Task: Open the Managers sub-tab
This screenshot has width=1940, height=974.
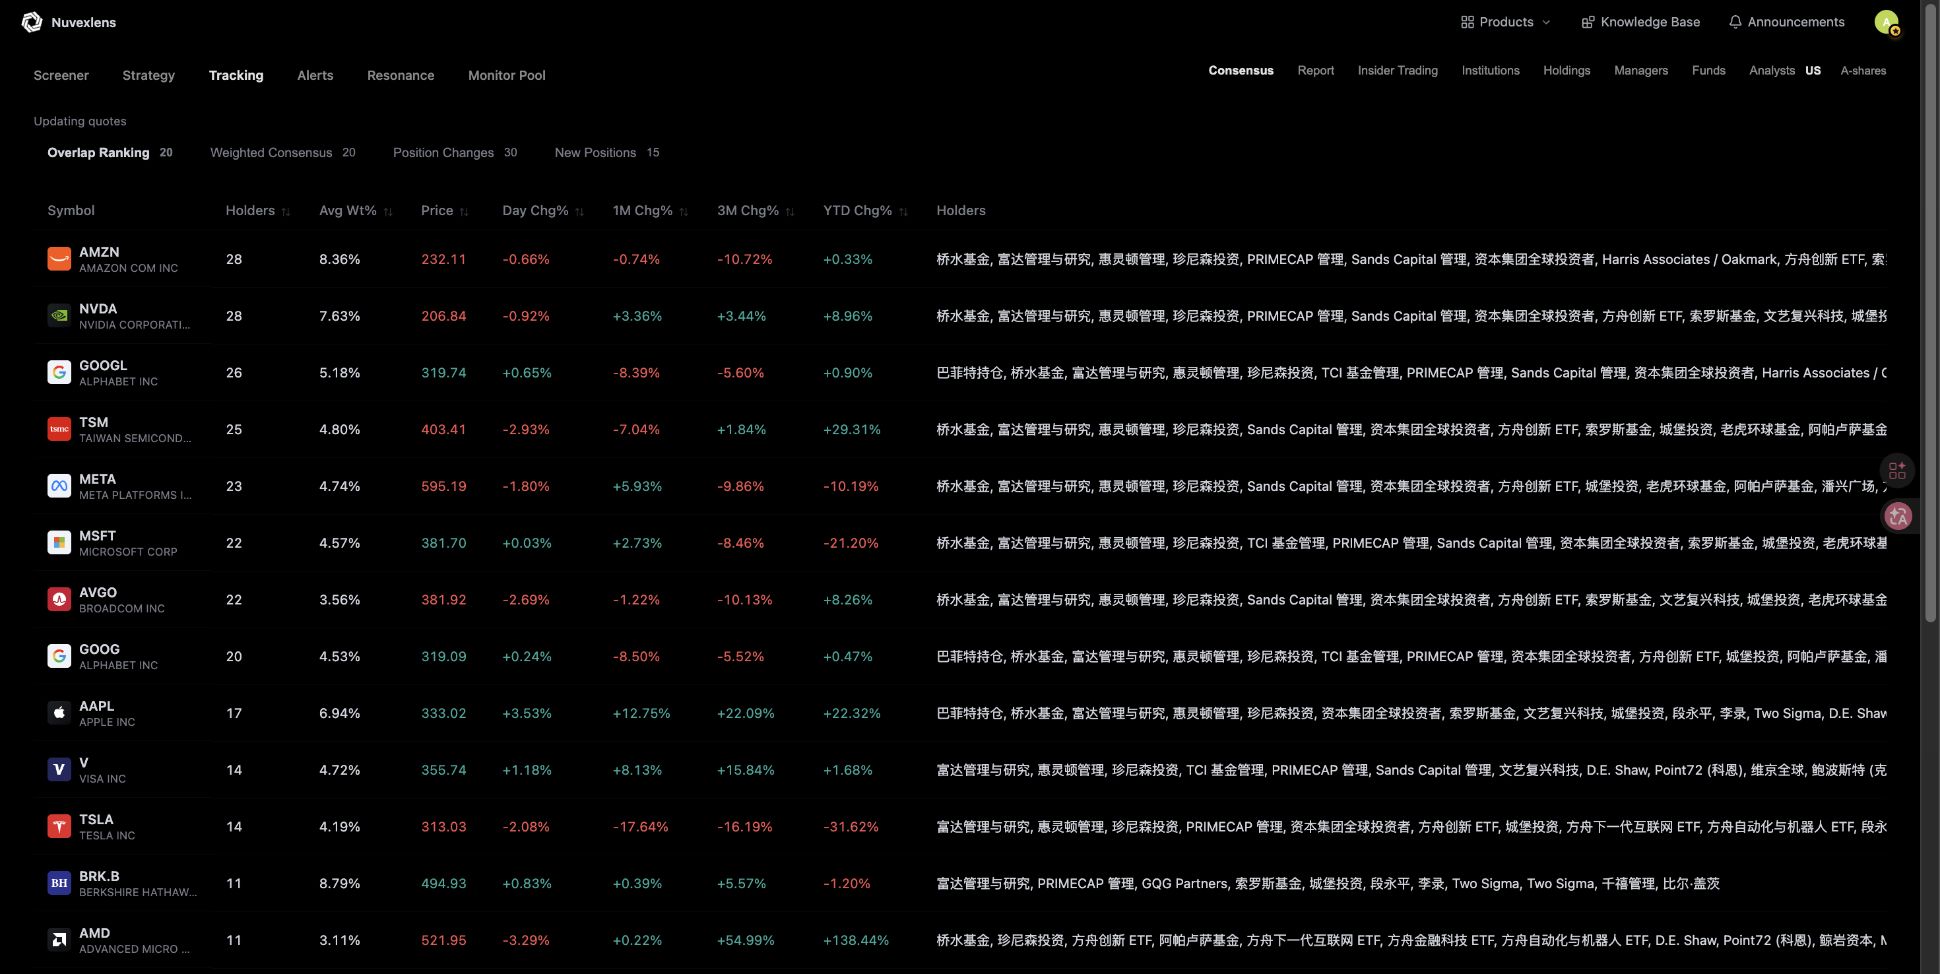Action: [x=1641, y=71]
